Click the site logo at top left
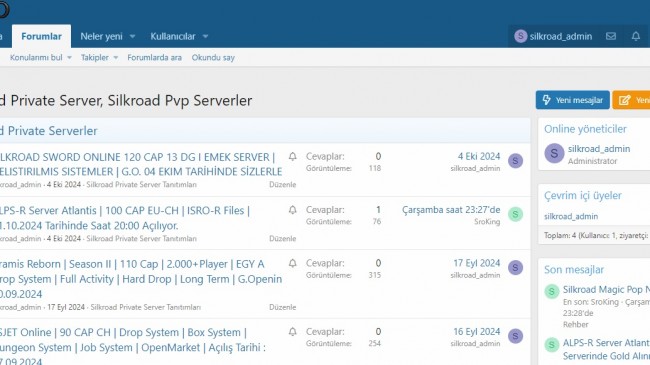This screenshot has height=365, width=650. [4, 10]
